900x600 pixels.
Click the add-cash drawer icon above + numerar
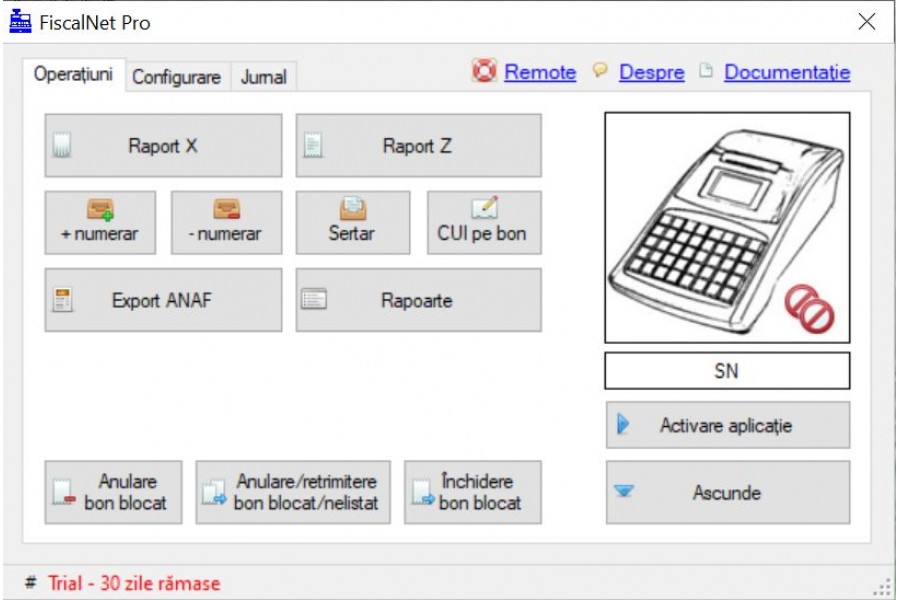[100, 210]
